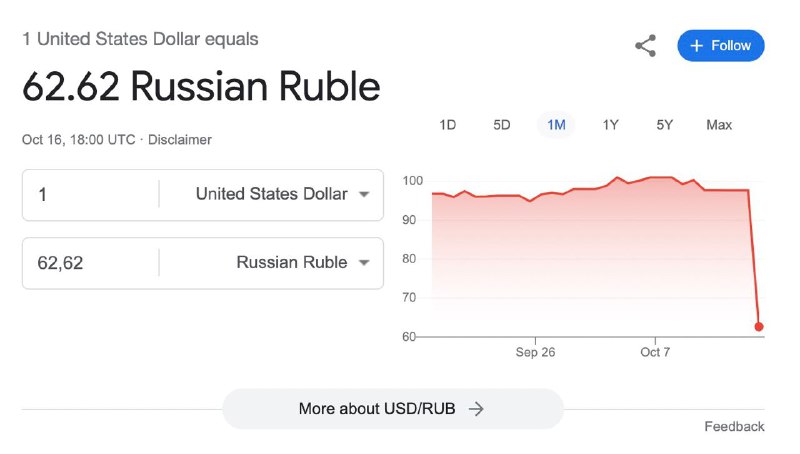Switch chart to 1Y range
The height and width of the screenshot is (454, 800).
click(610, 125)
